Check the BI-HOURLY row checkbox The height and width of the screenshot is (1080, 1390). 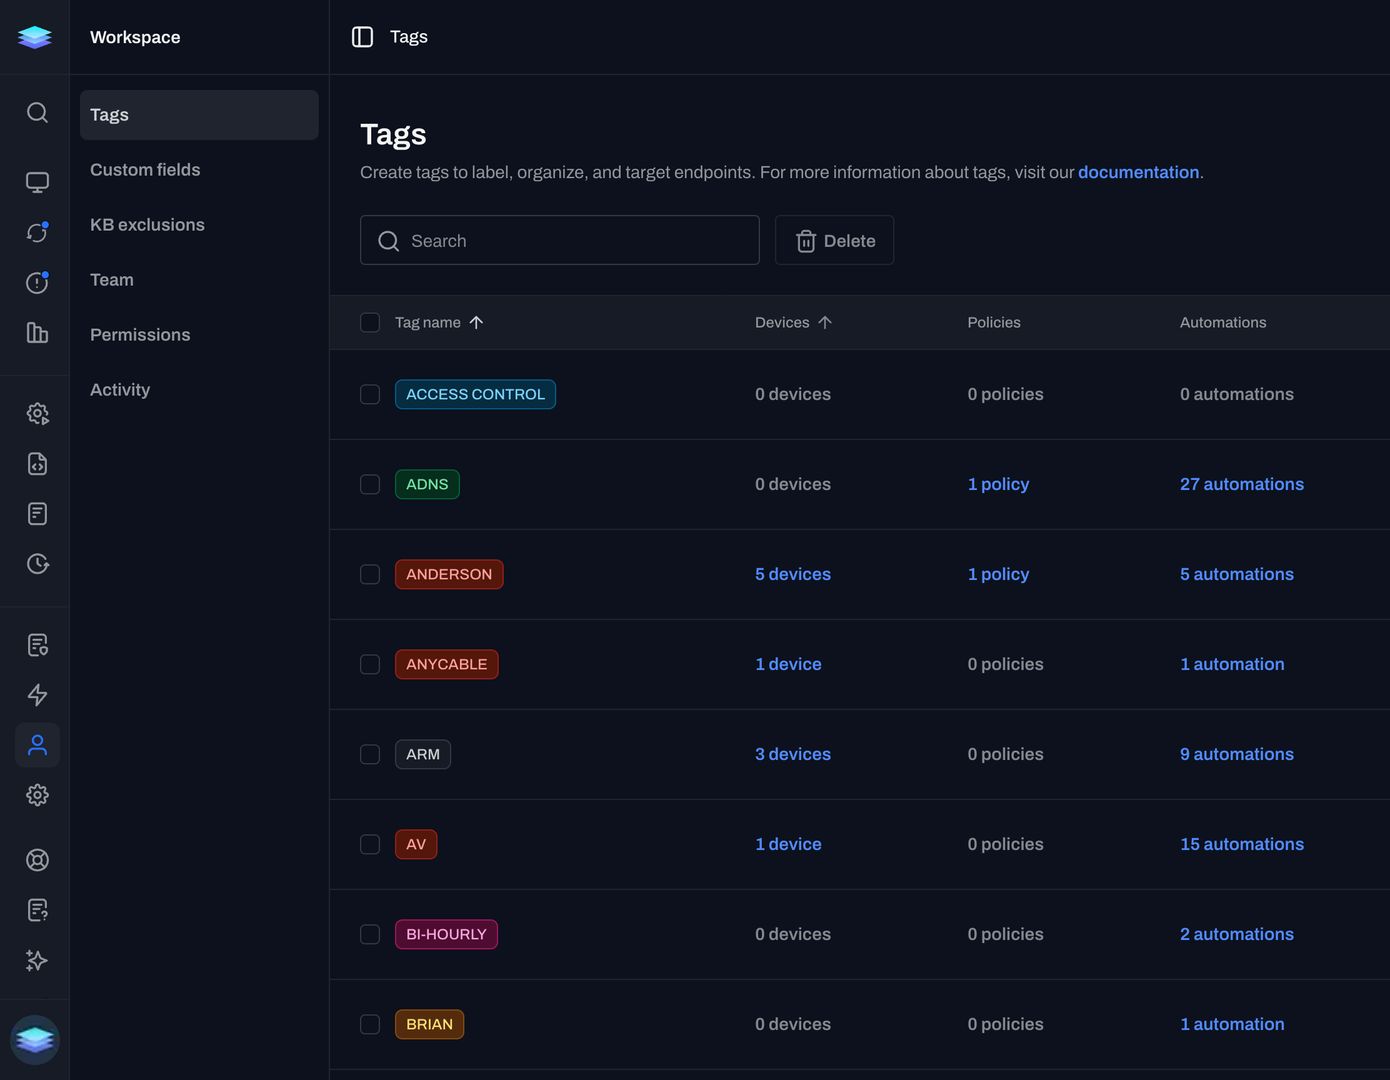point(370,934)
